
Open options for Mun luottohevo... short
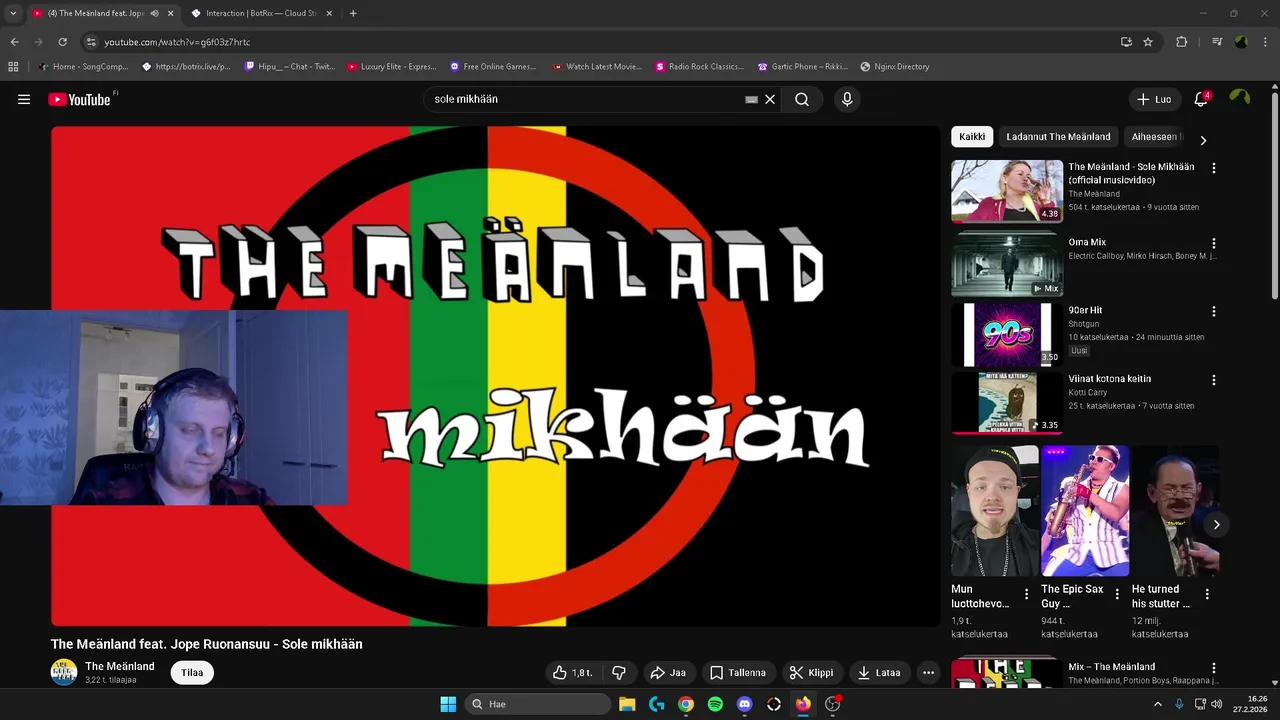pyautogui.click(x=1026, y=594)
